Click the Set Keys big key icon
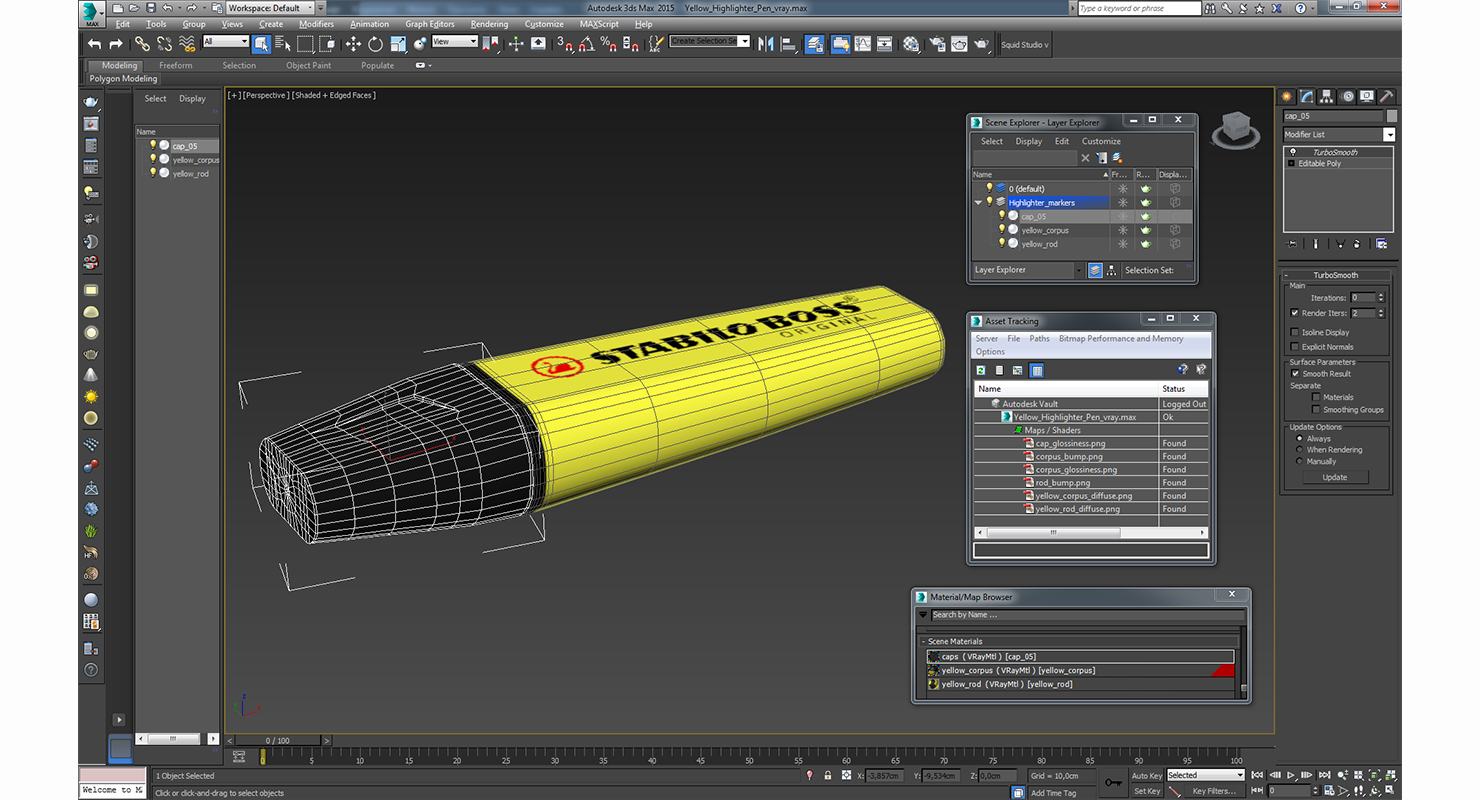Image resolution: width=1480 pixels, height=800 pixels. coord(1114,782)
